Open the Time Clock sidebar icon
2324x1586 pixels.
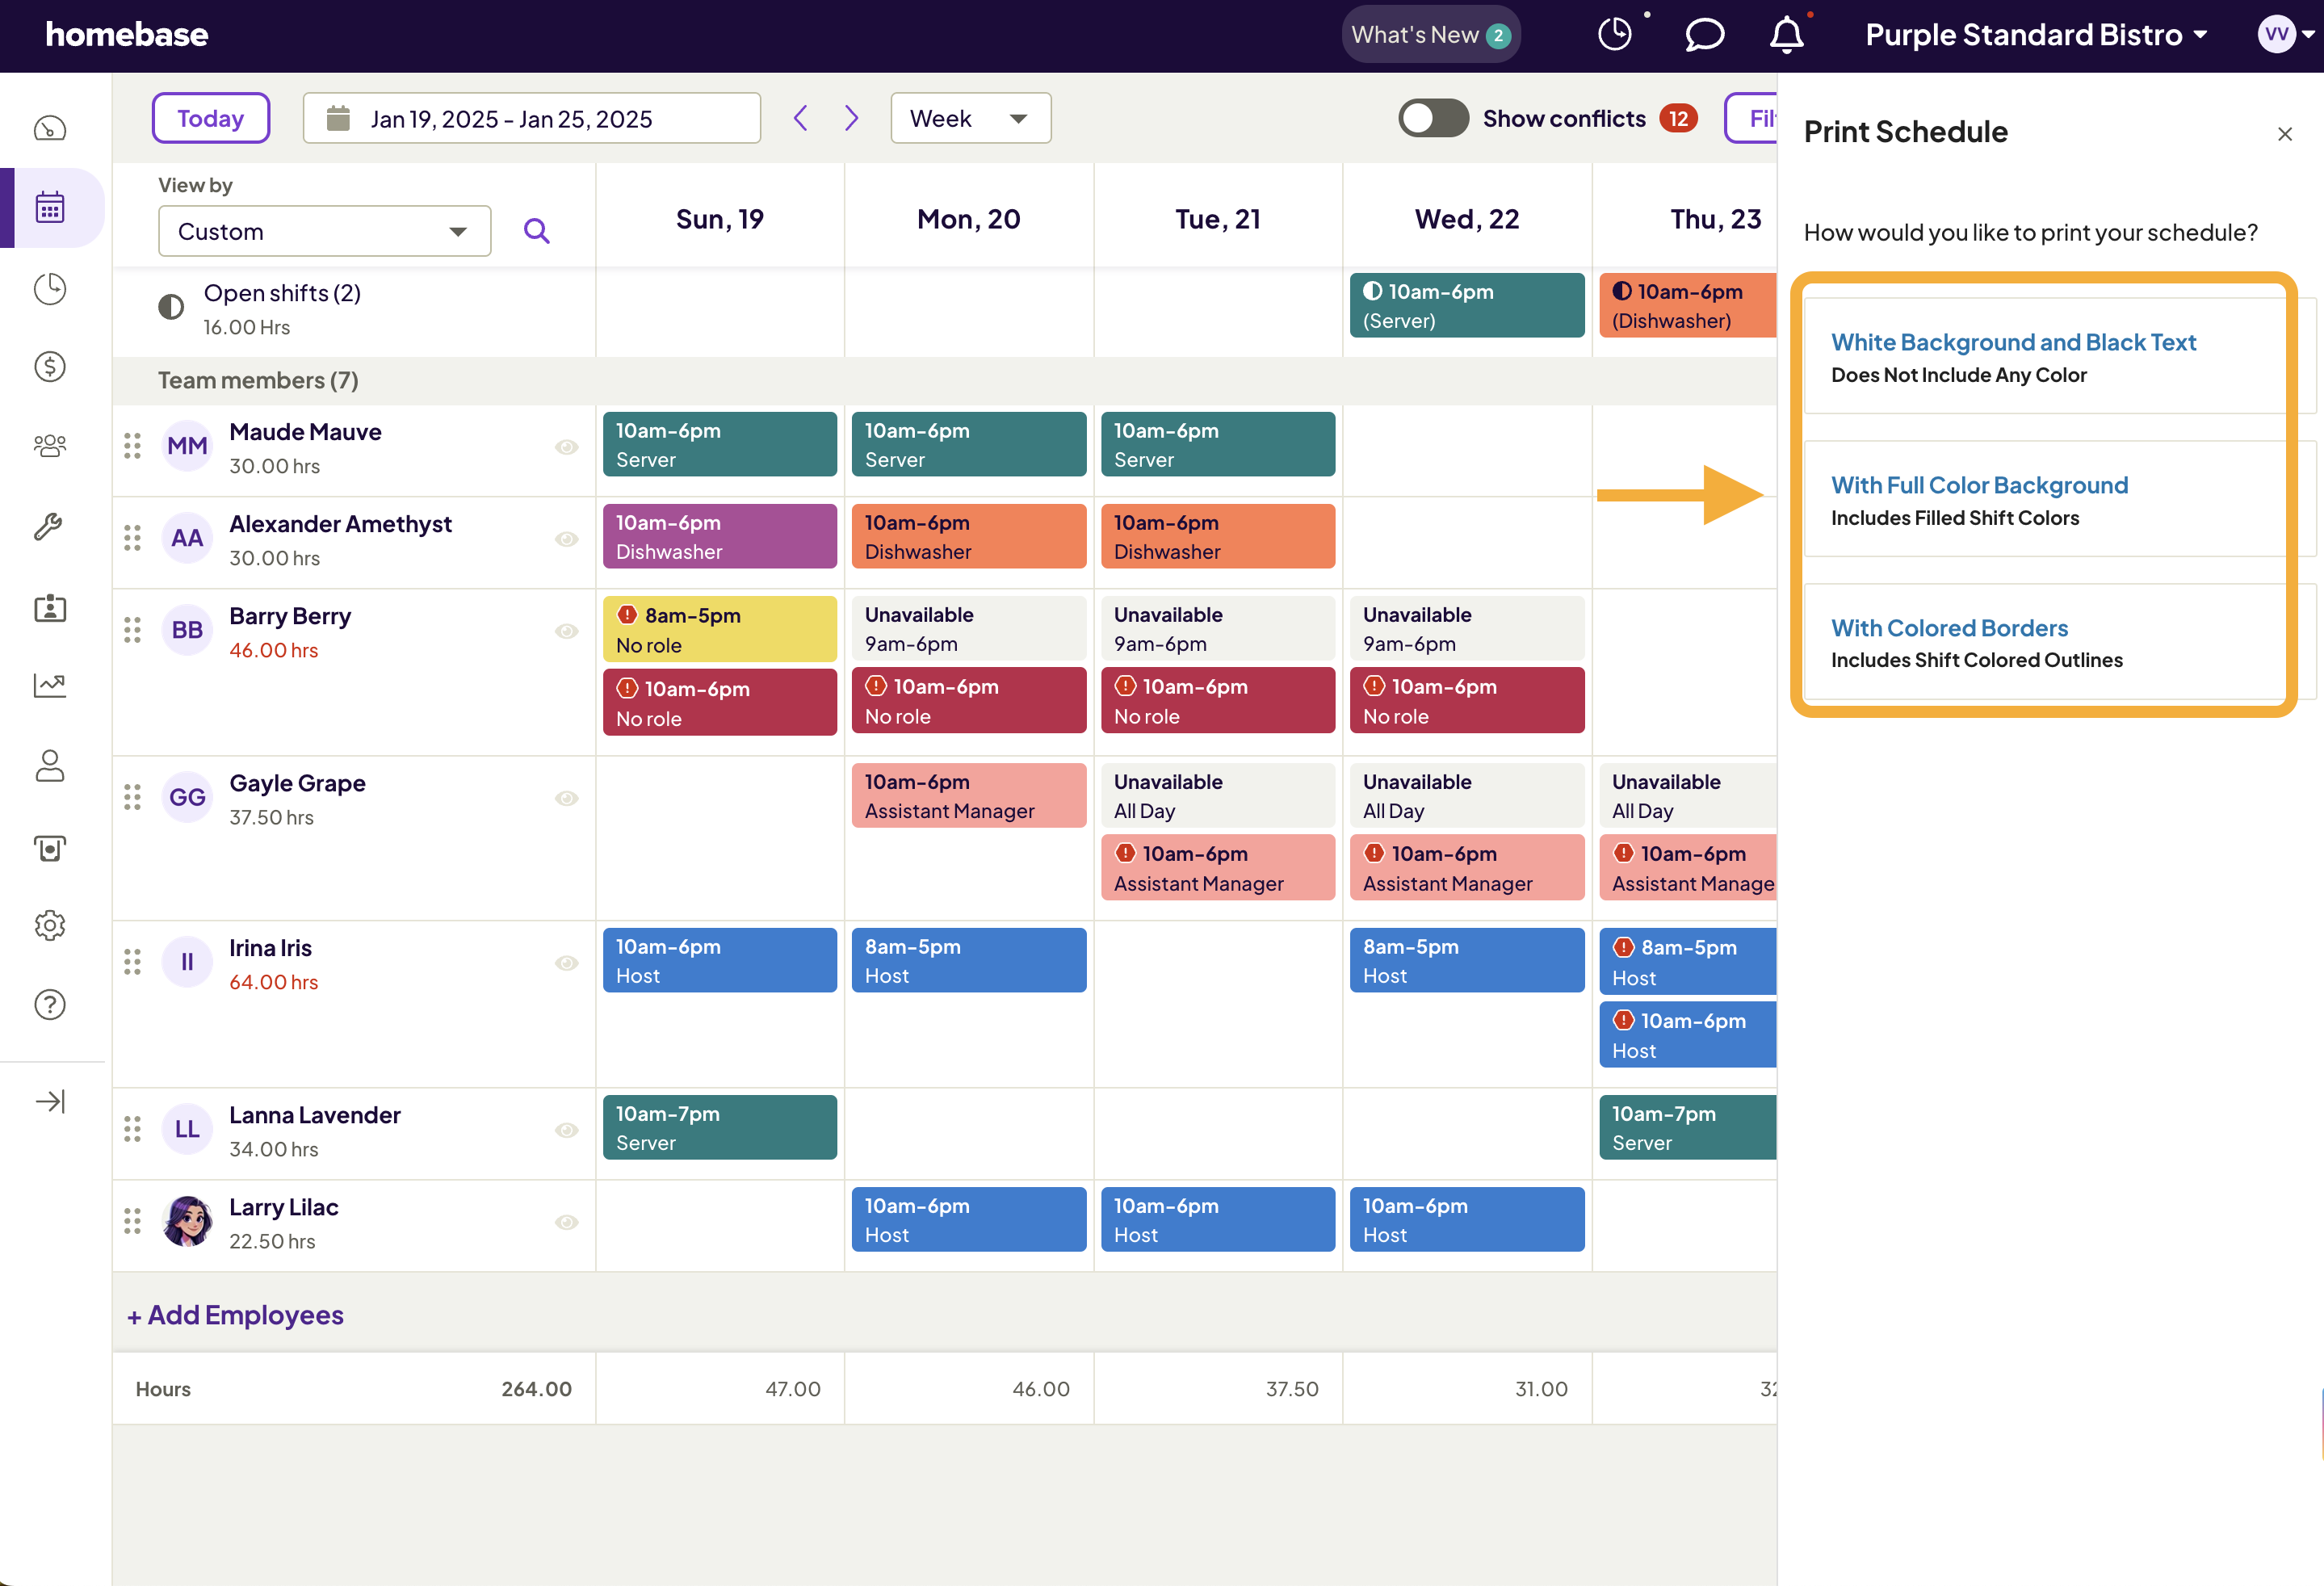coord(49,289)
